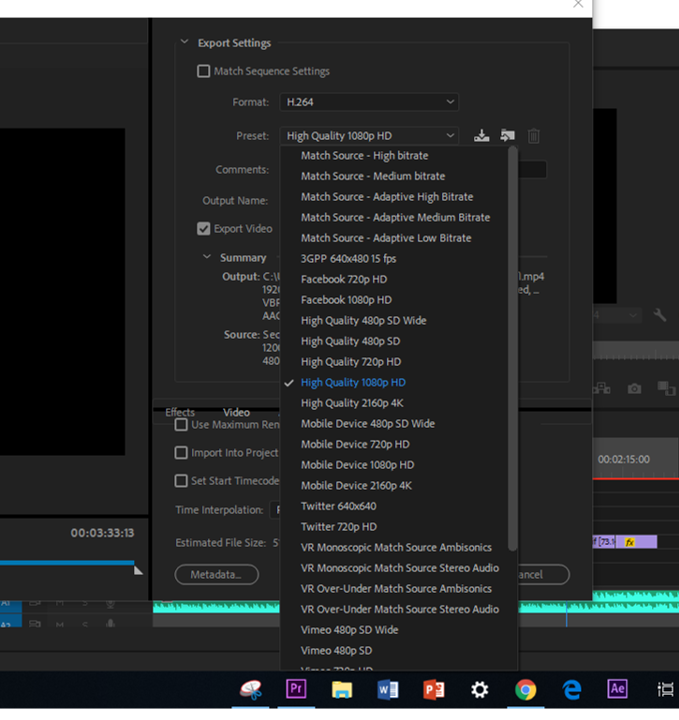Click the purple clip in timeline
Viewport: 679px width, 720px height.
pos(625,542)
